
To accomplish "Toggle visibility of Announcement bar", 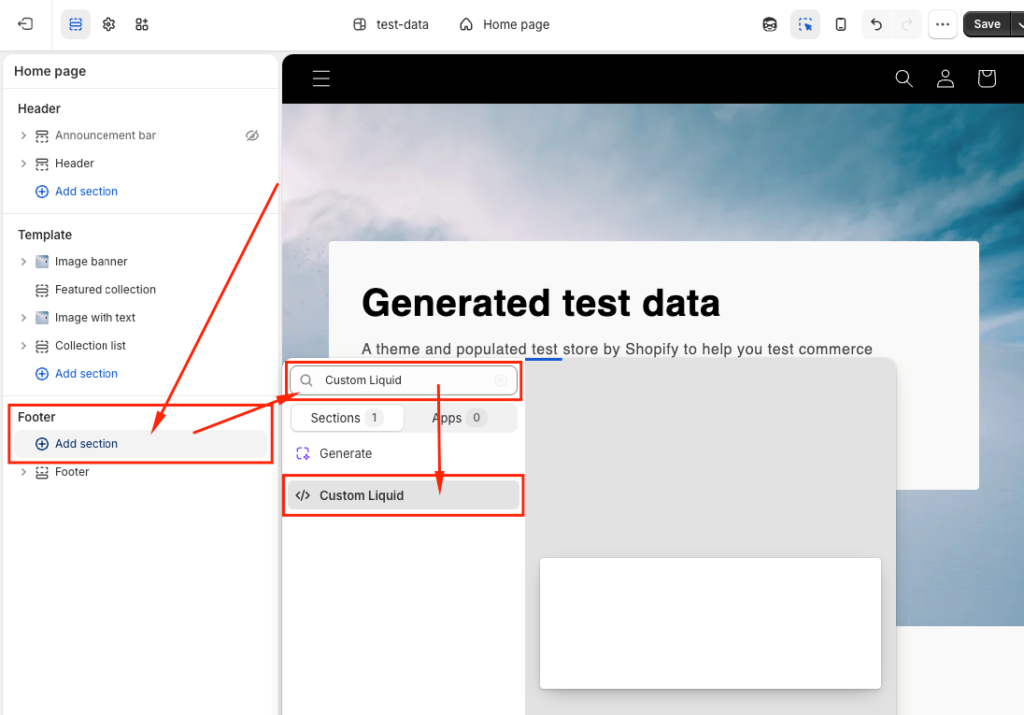I will coord(252,135).
